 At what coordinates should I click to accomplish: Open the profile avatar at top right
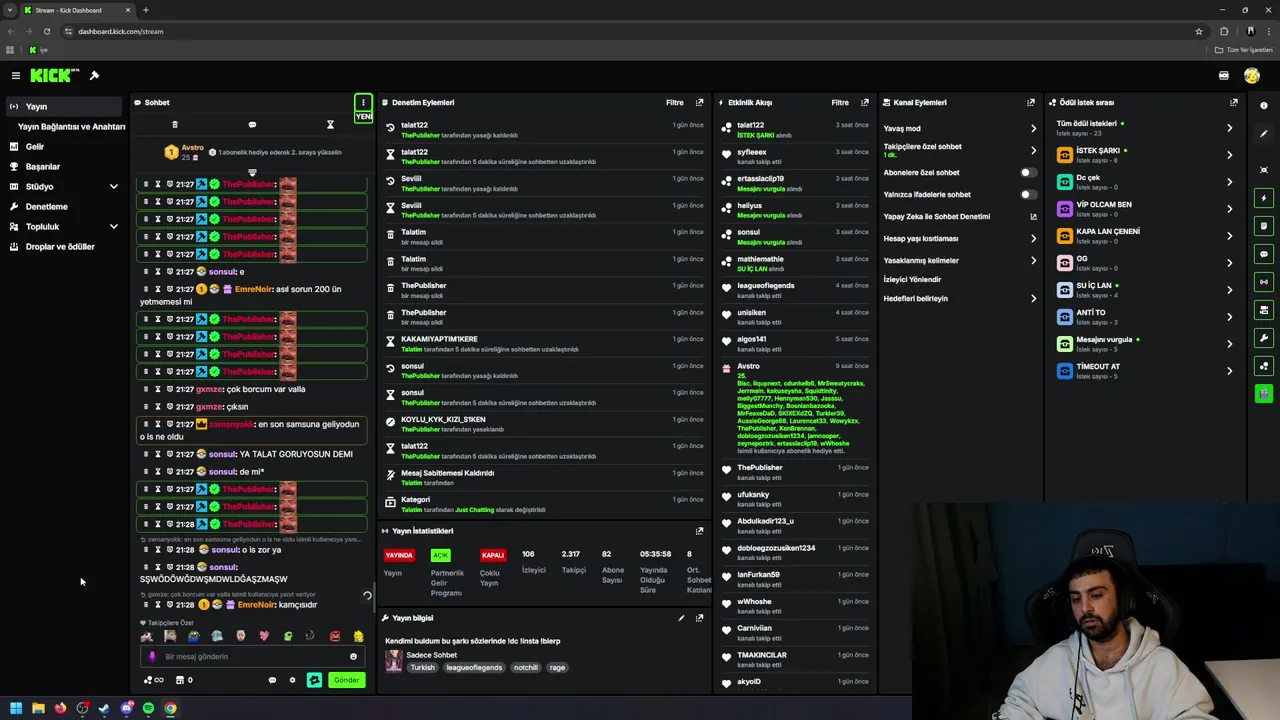coord(1252,76)
